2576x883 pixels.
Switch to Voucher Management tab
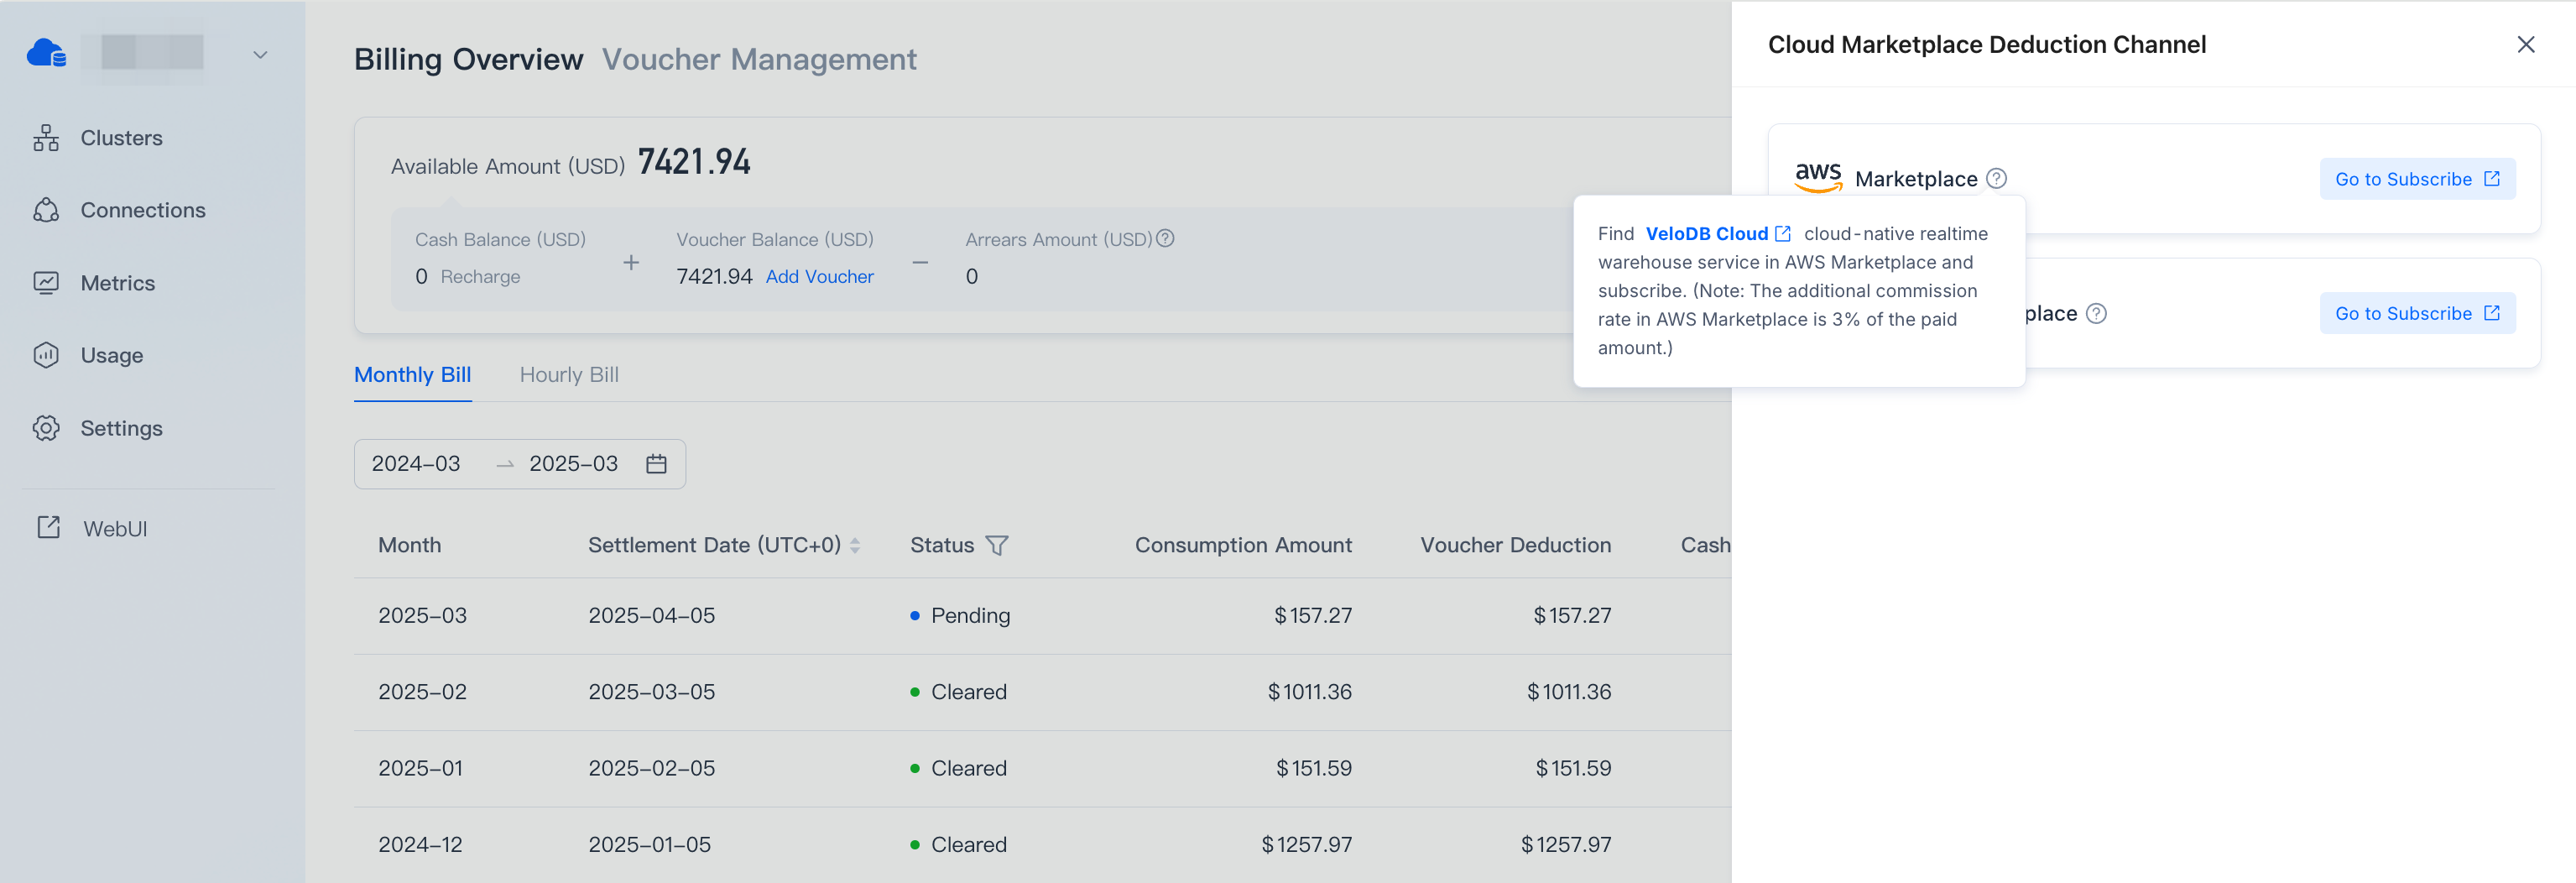pos(759,59)
